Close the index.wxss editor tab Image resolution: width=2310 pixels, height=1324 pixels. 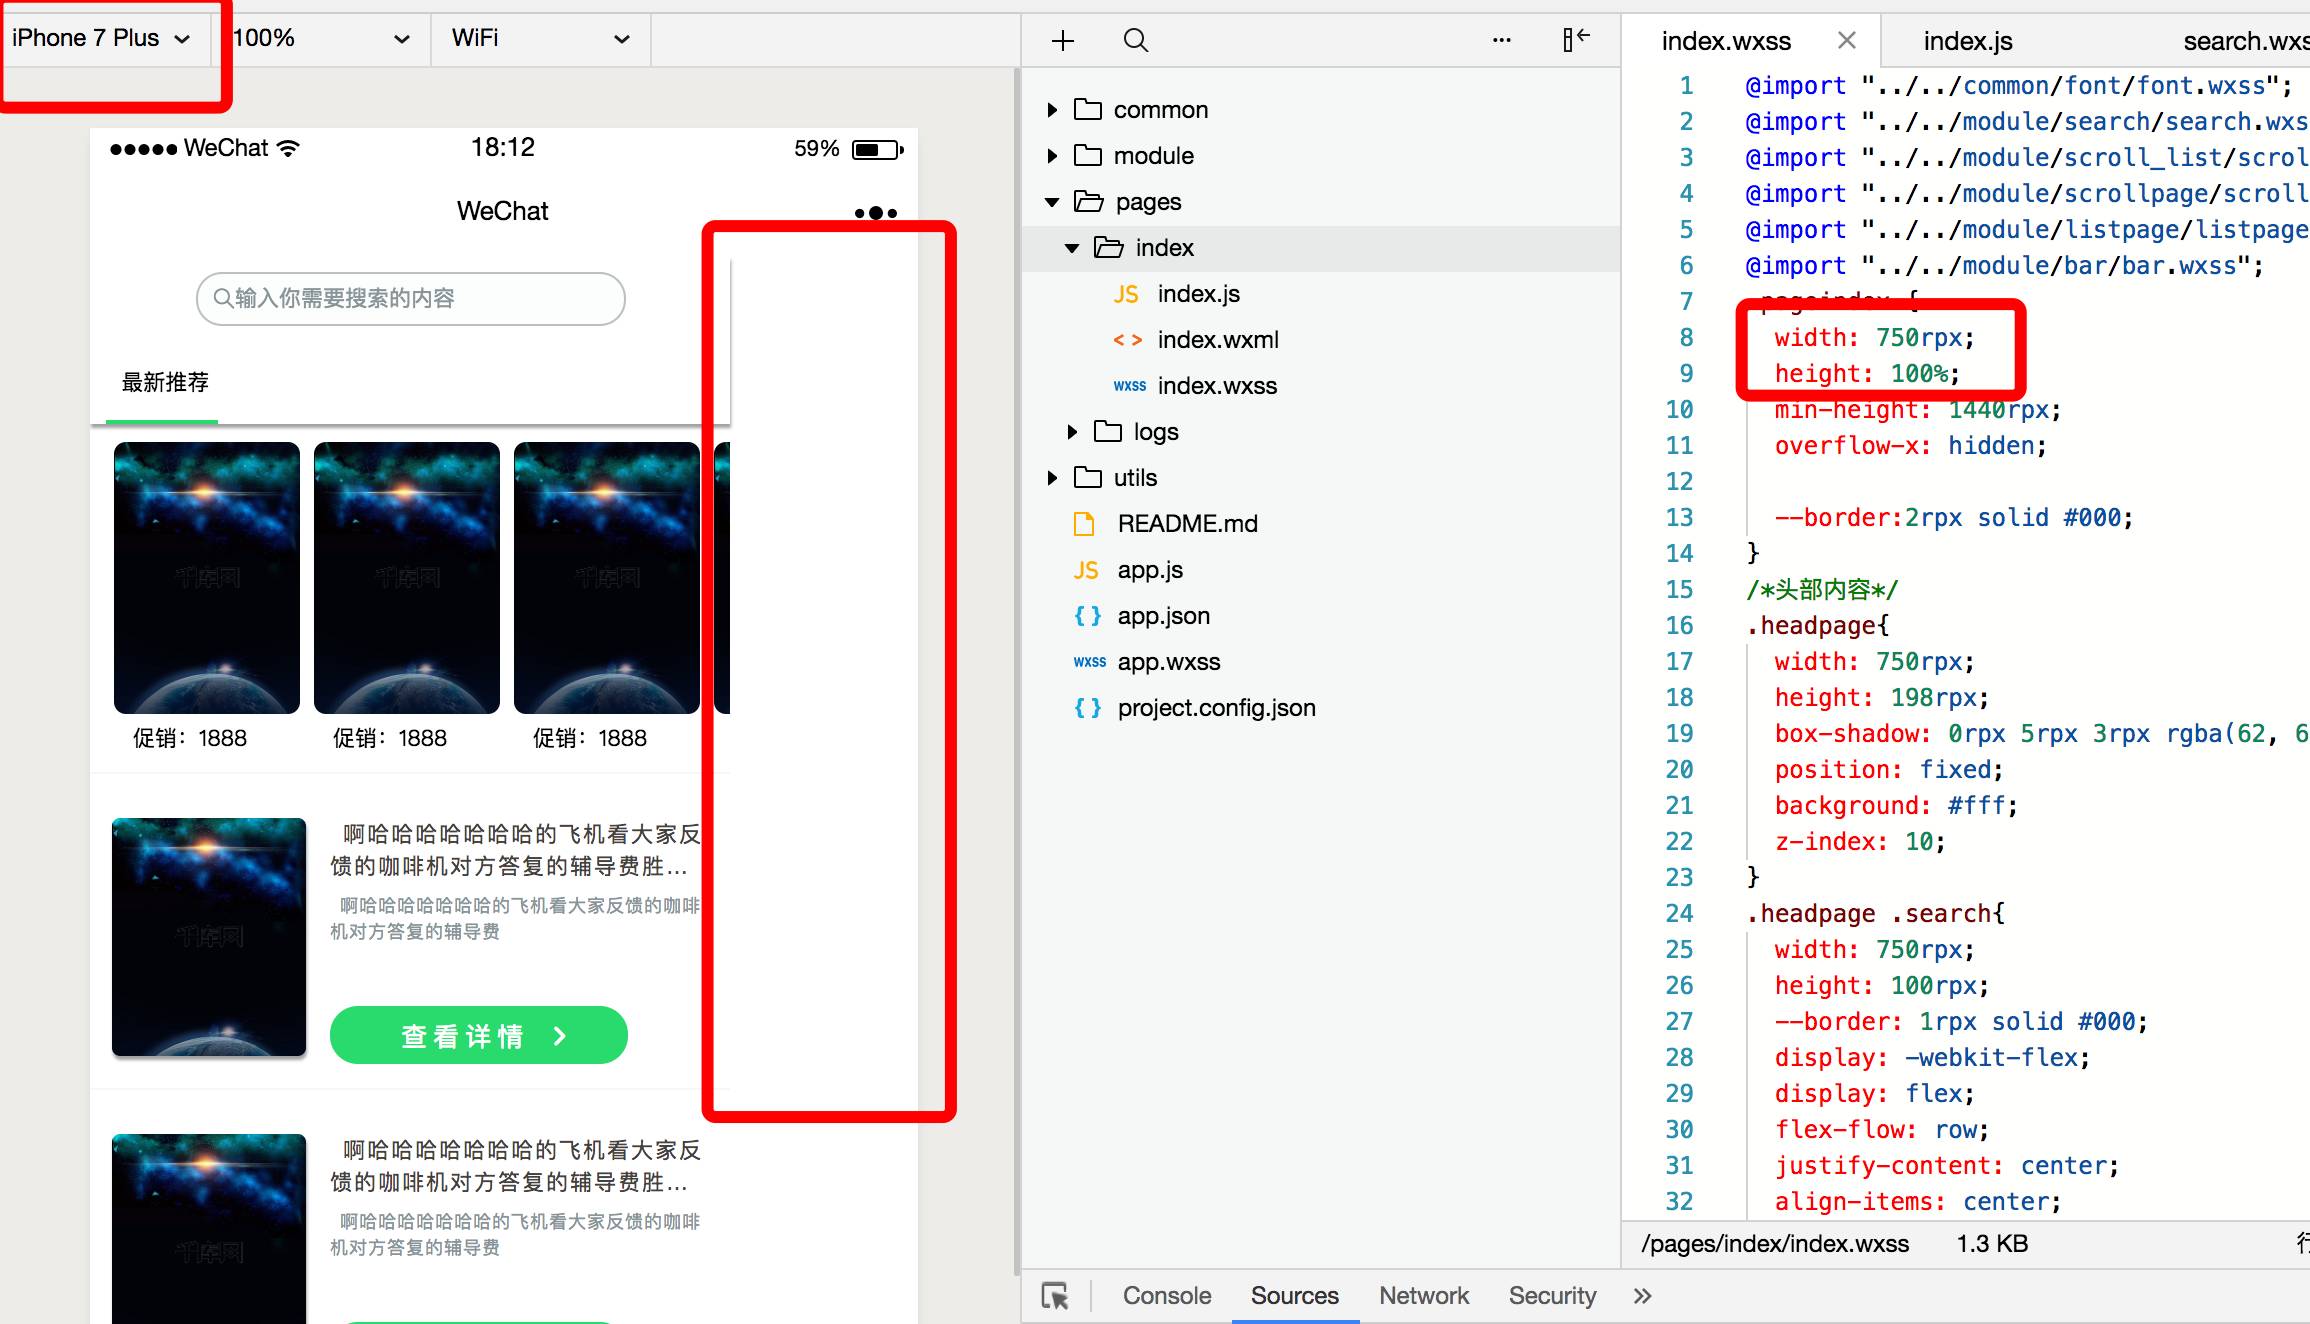pyautogui.click(x=1846, y=40)
